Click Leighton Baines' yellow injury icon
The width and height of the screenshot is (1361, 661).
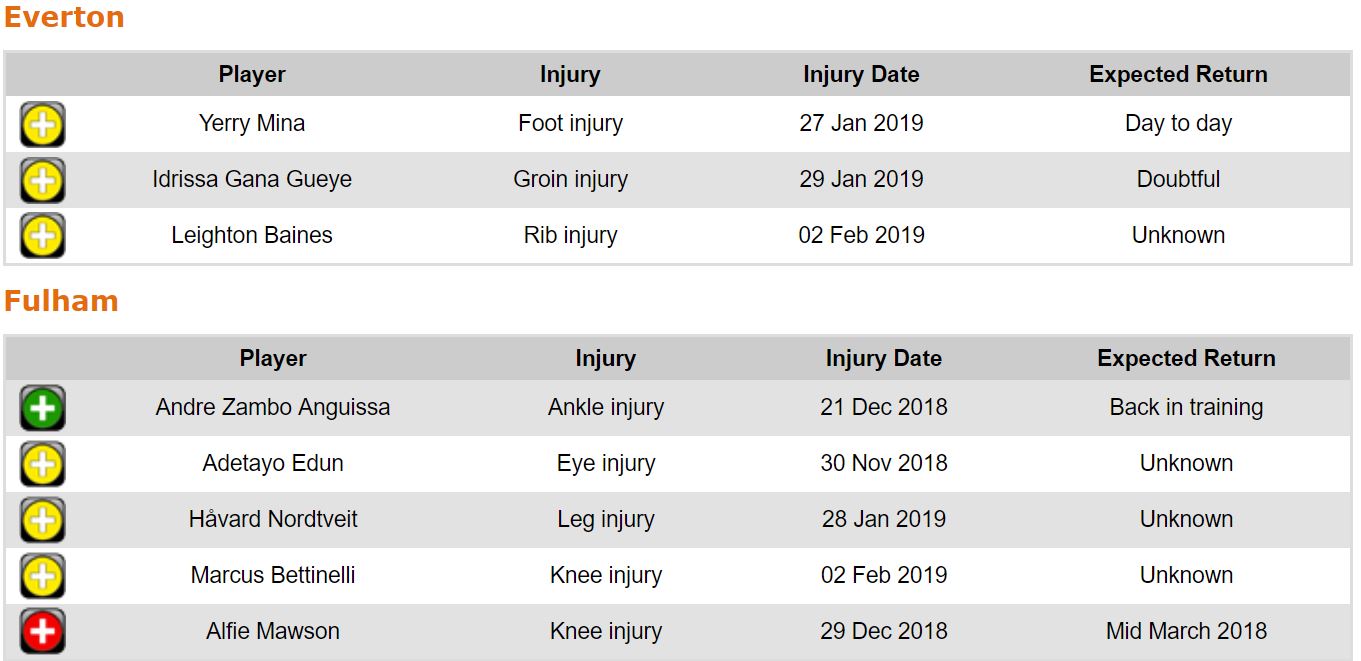coord(42,237)
